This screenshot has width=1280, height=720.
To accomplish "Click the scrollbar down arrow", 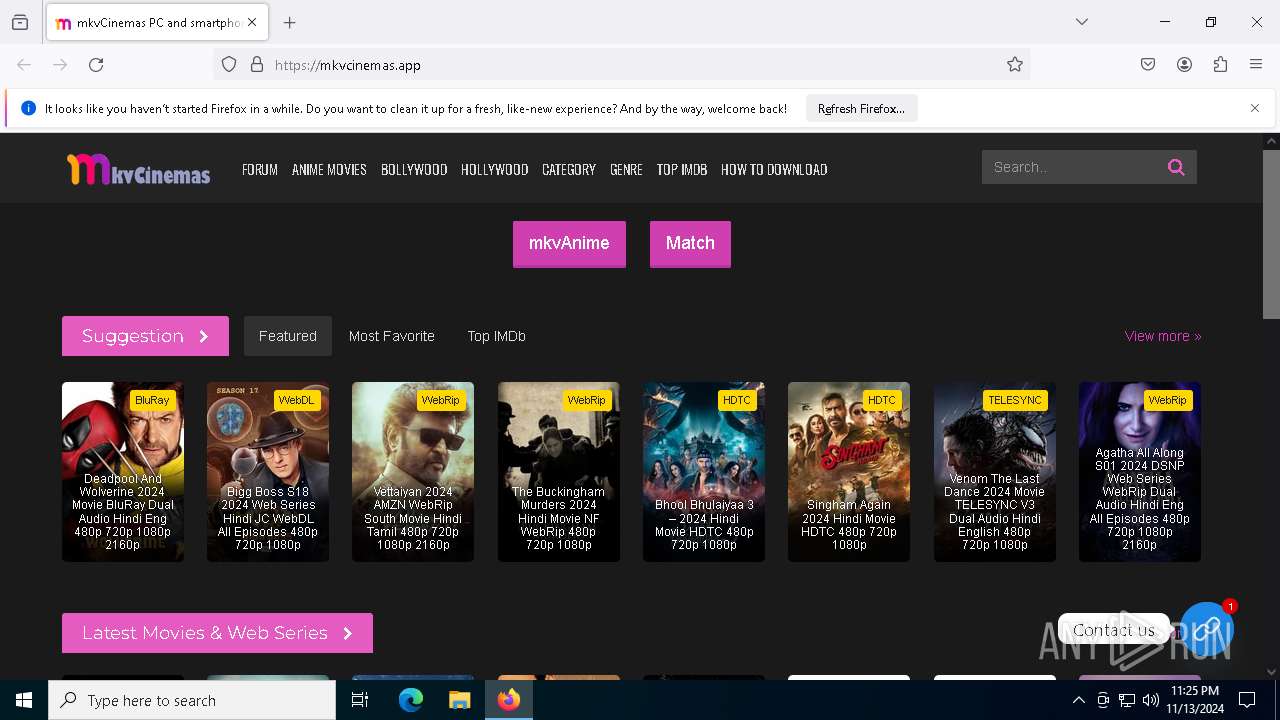I will tap(1271, 672).
